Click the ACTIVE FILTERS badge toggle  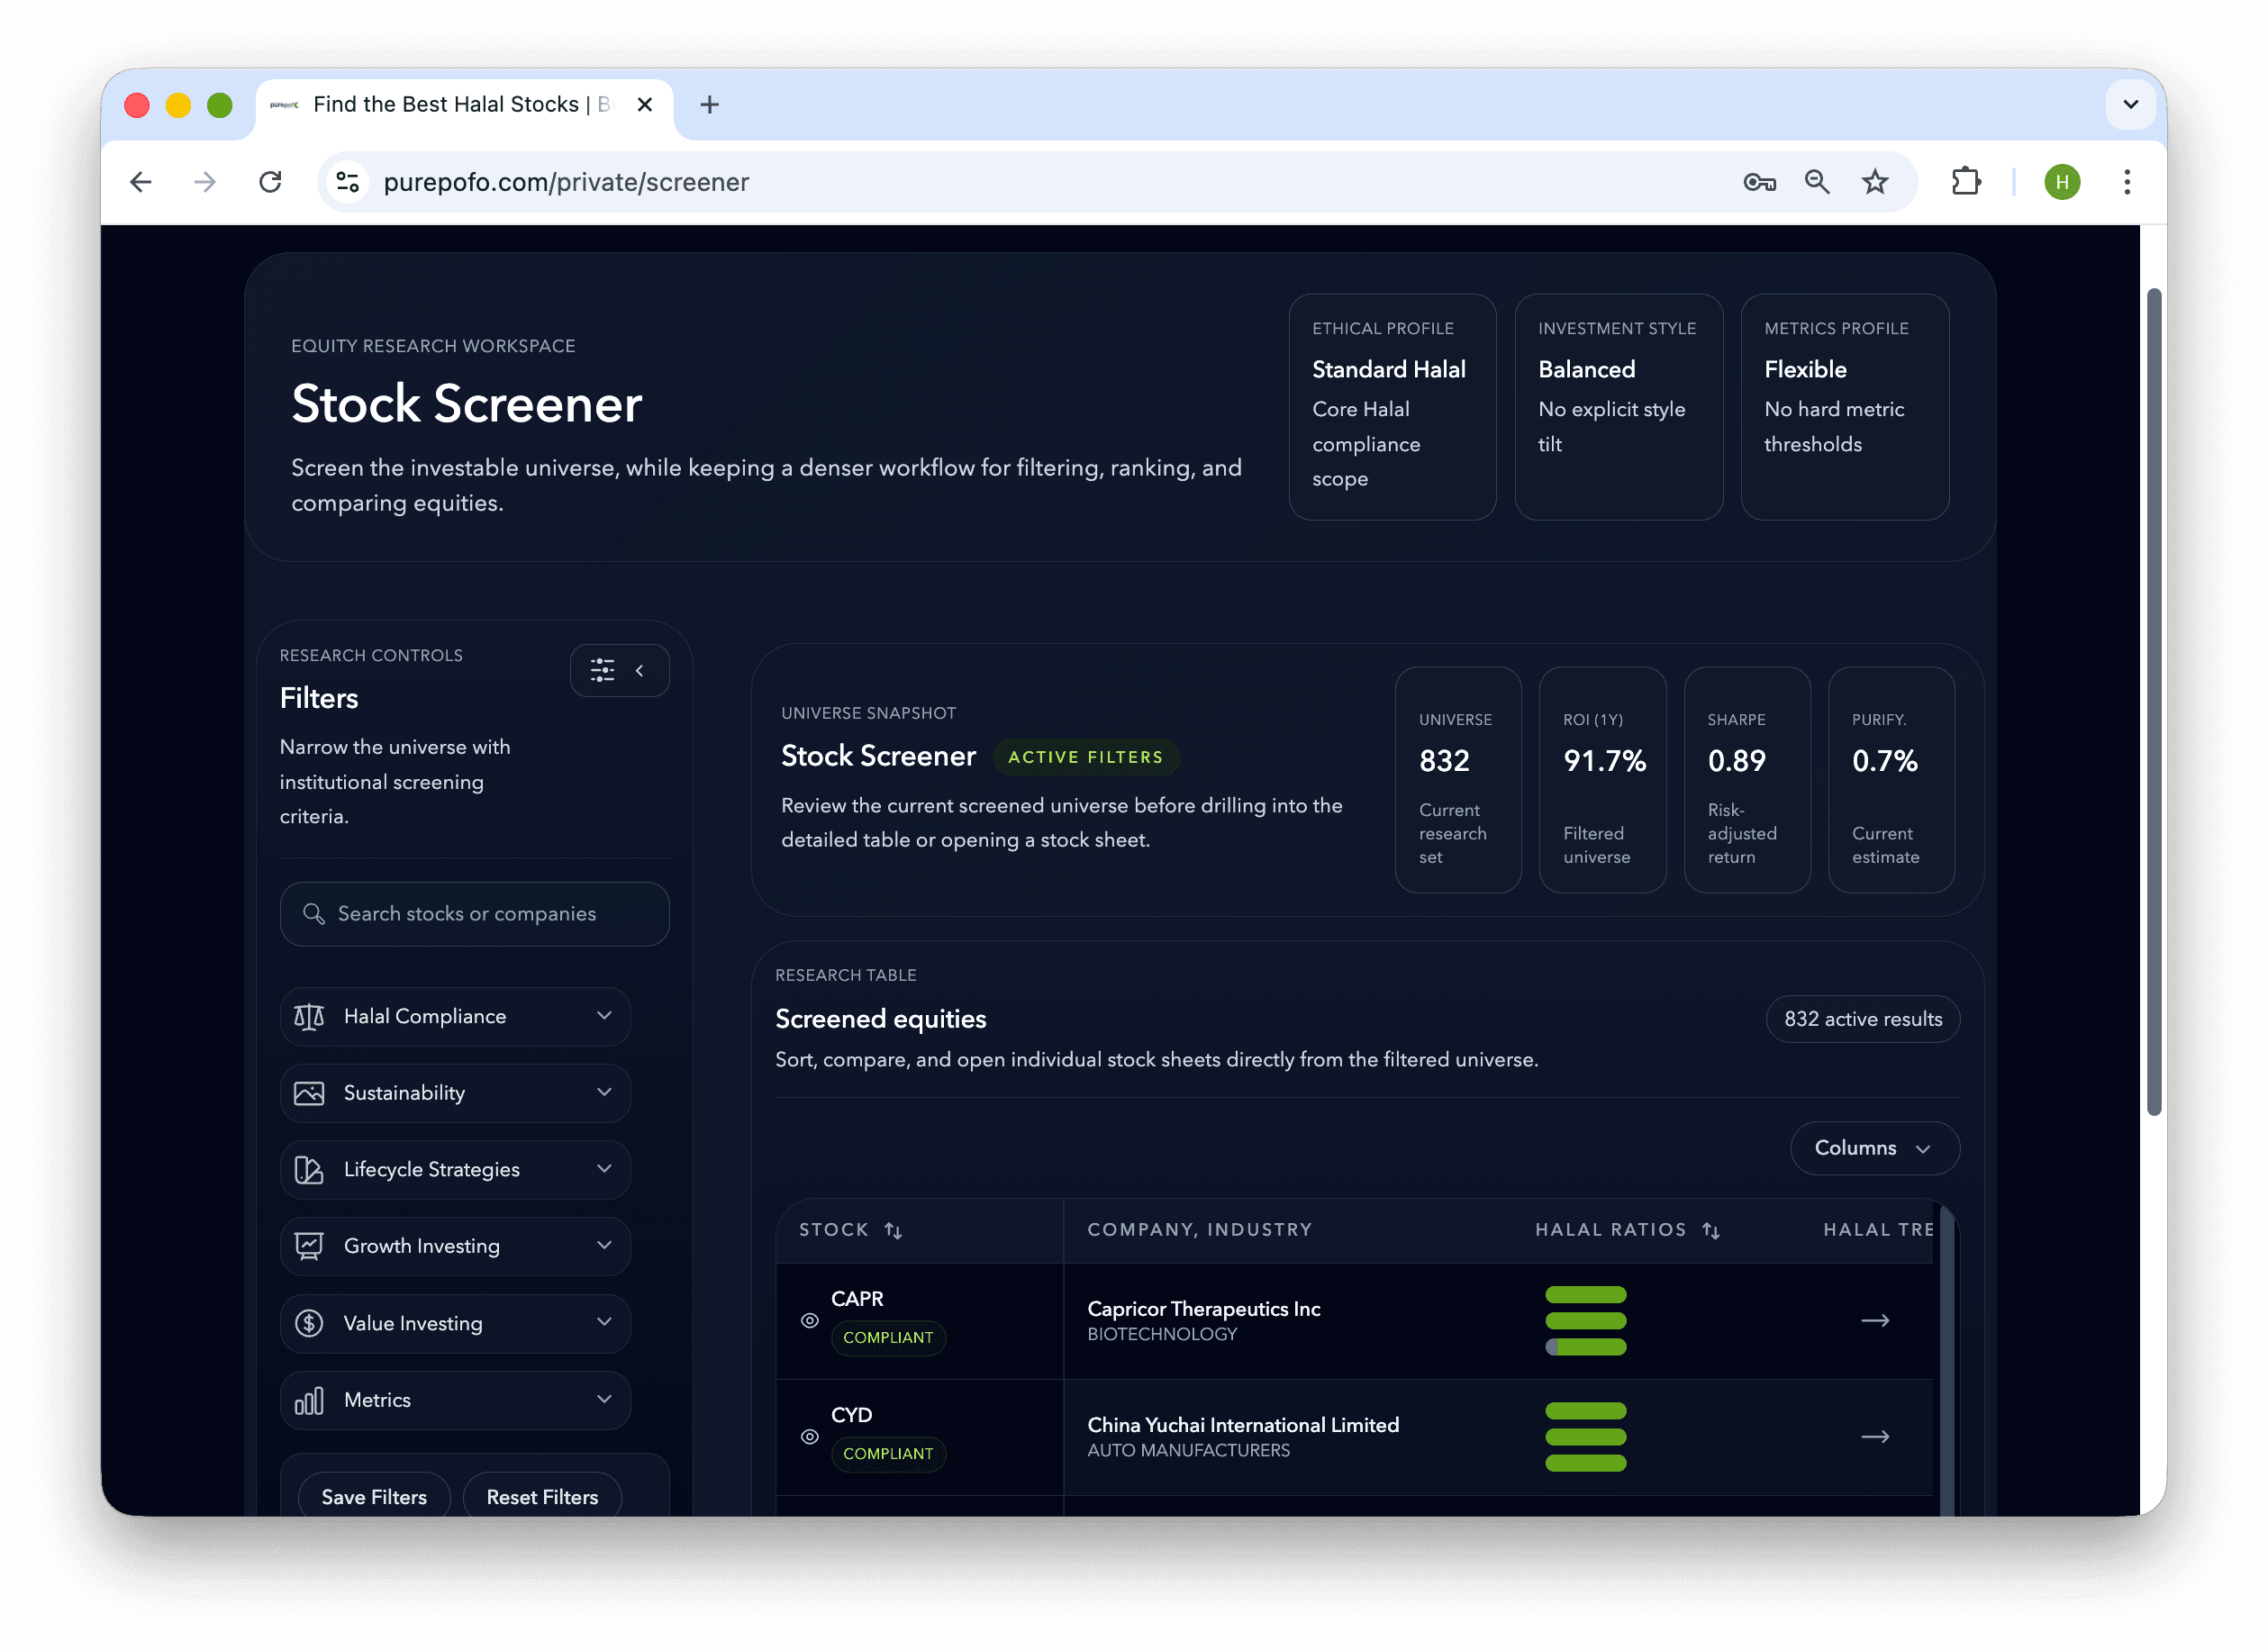click(x=1086, y=757)
